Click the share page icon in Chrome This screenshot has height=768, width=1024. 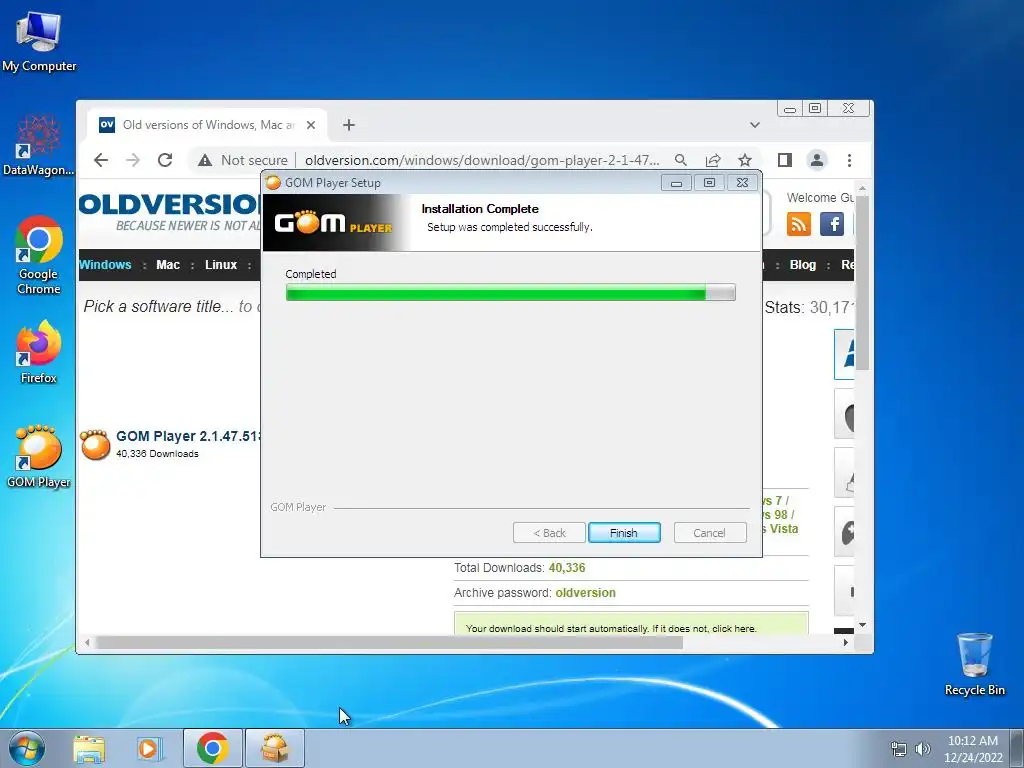tap(712, 160)
